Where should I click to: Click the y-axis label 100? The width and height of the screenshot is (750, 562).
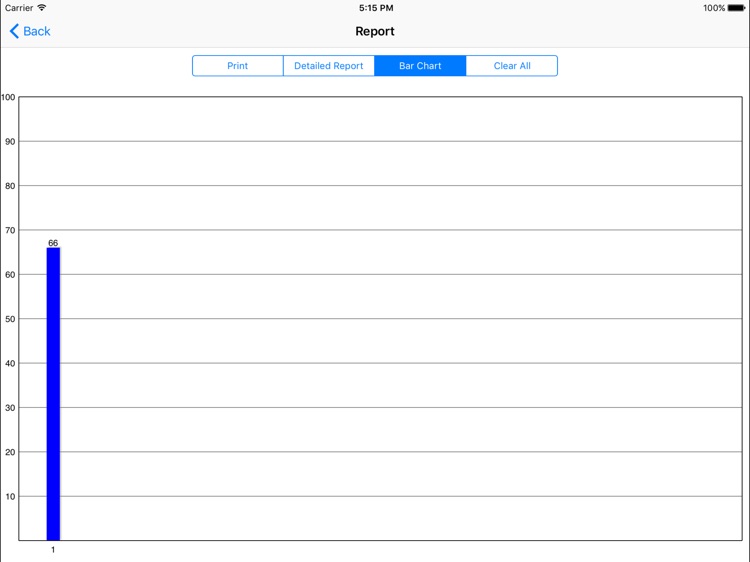pyautogui.click(x=8, y=98)
